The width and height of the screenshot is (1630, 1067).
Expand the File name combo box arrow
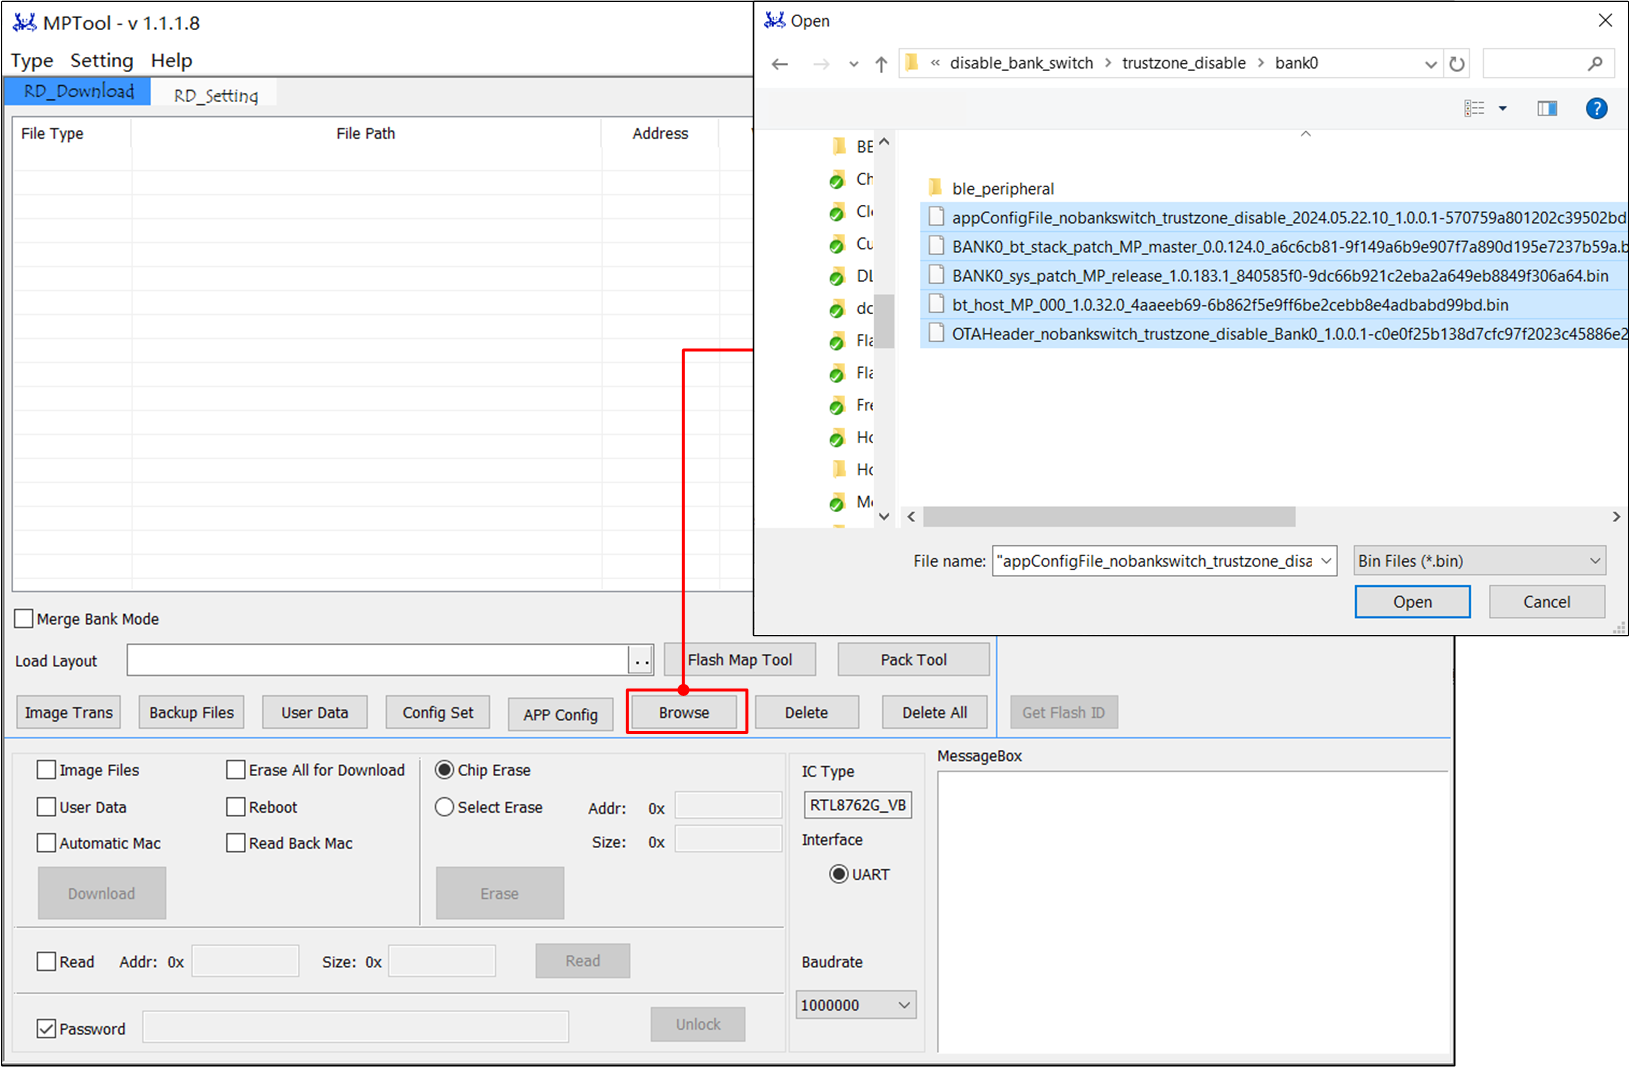[1326, 561]
